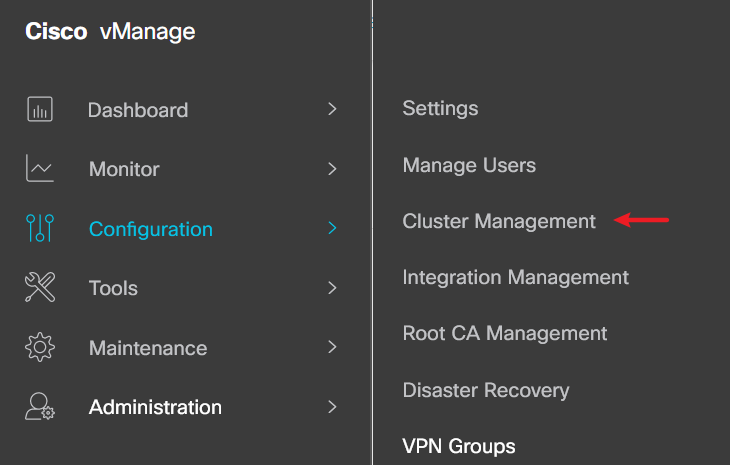Click the Tools wrench and screwdriver icon

[40, 287]
